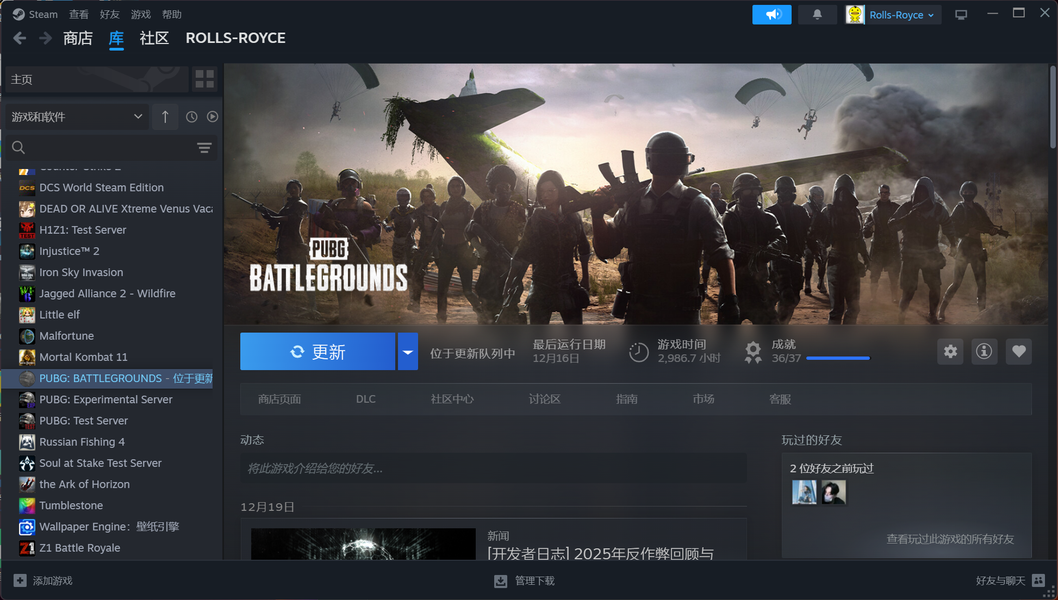Open the ROLLS-ROYCE profile tab
The image size is (1058, 600).
(x=235, y=38)
